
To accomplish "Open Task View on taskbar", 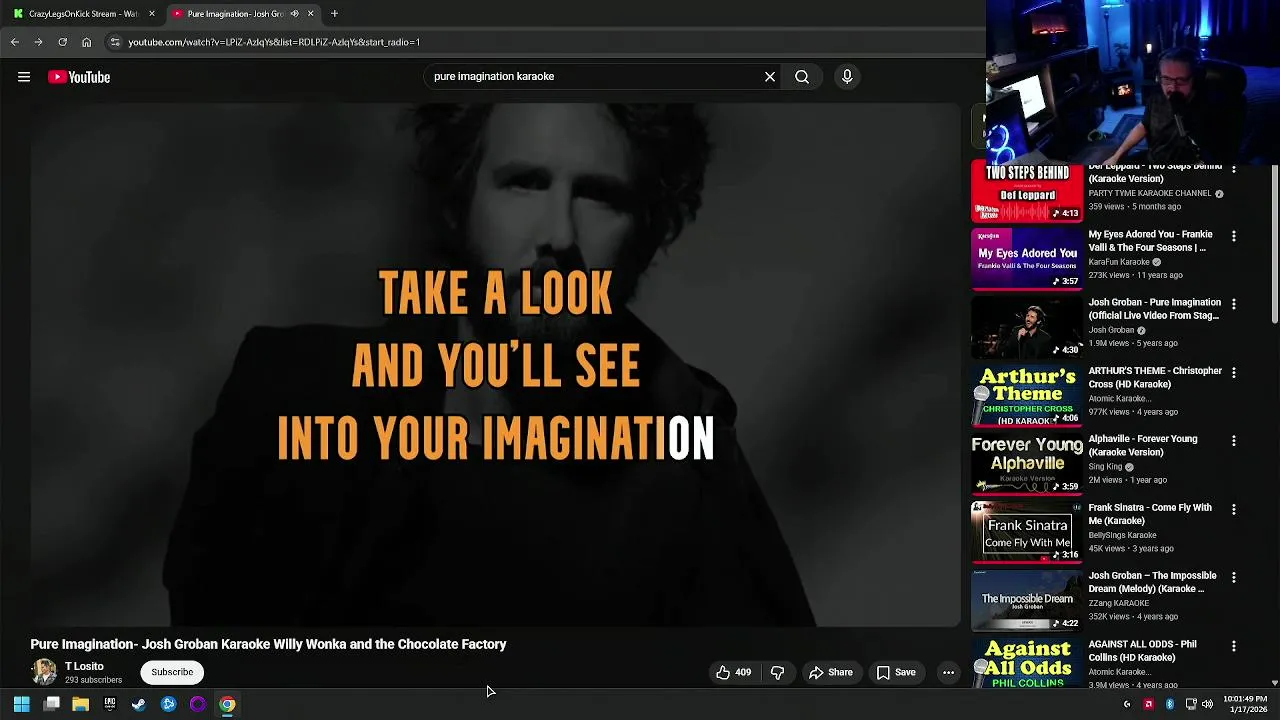I will pos(52,704).
